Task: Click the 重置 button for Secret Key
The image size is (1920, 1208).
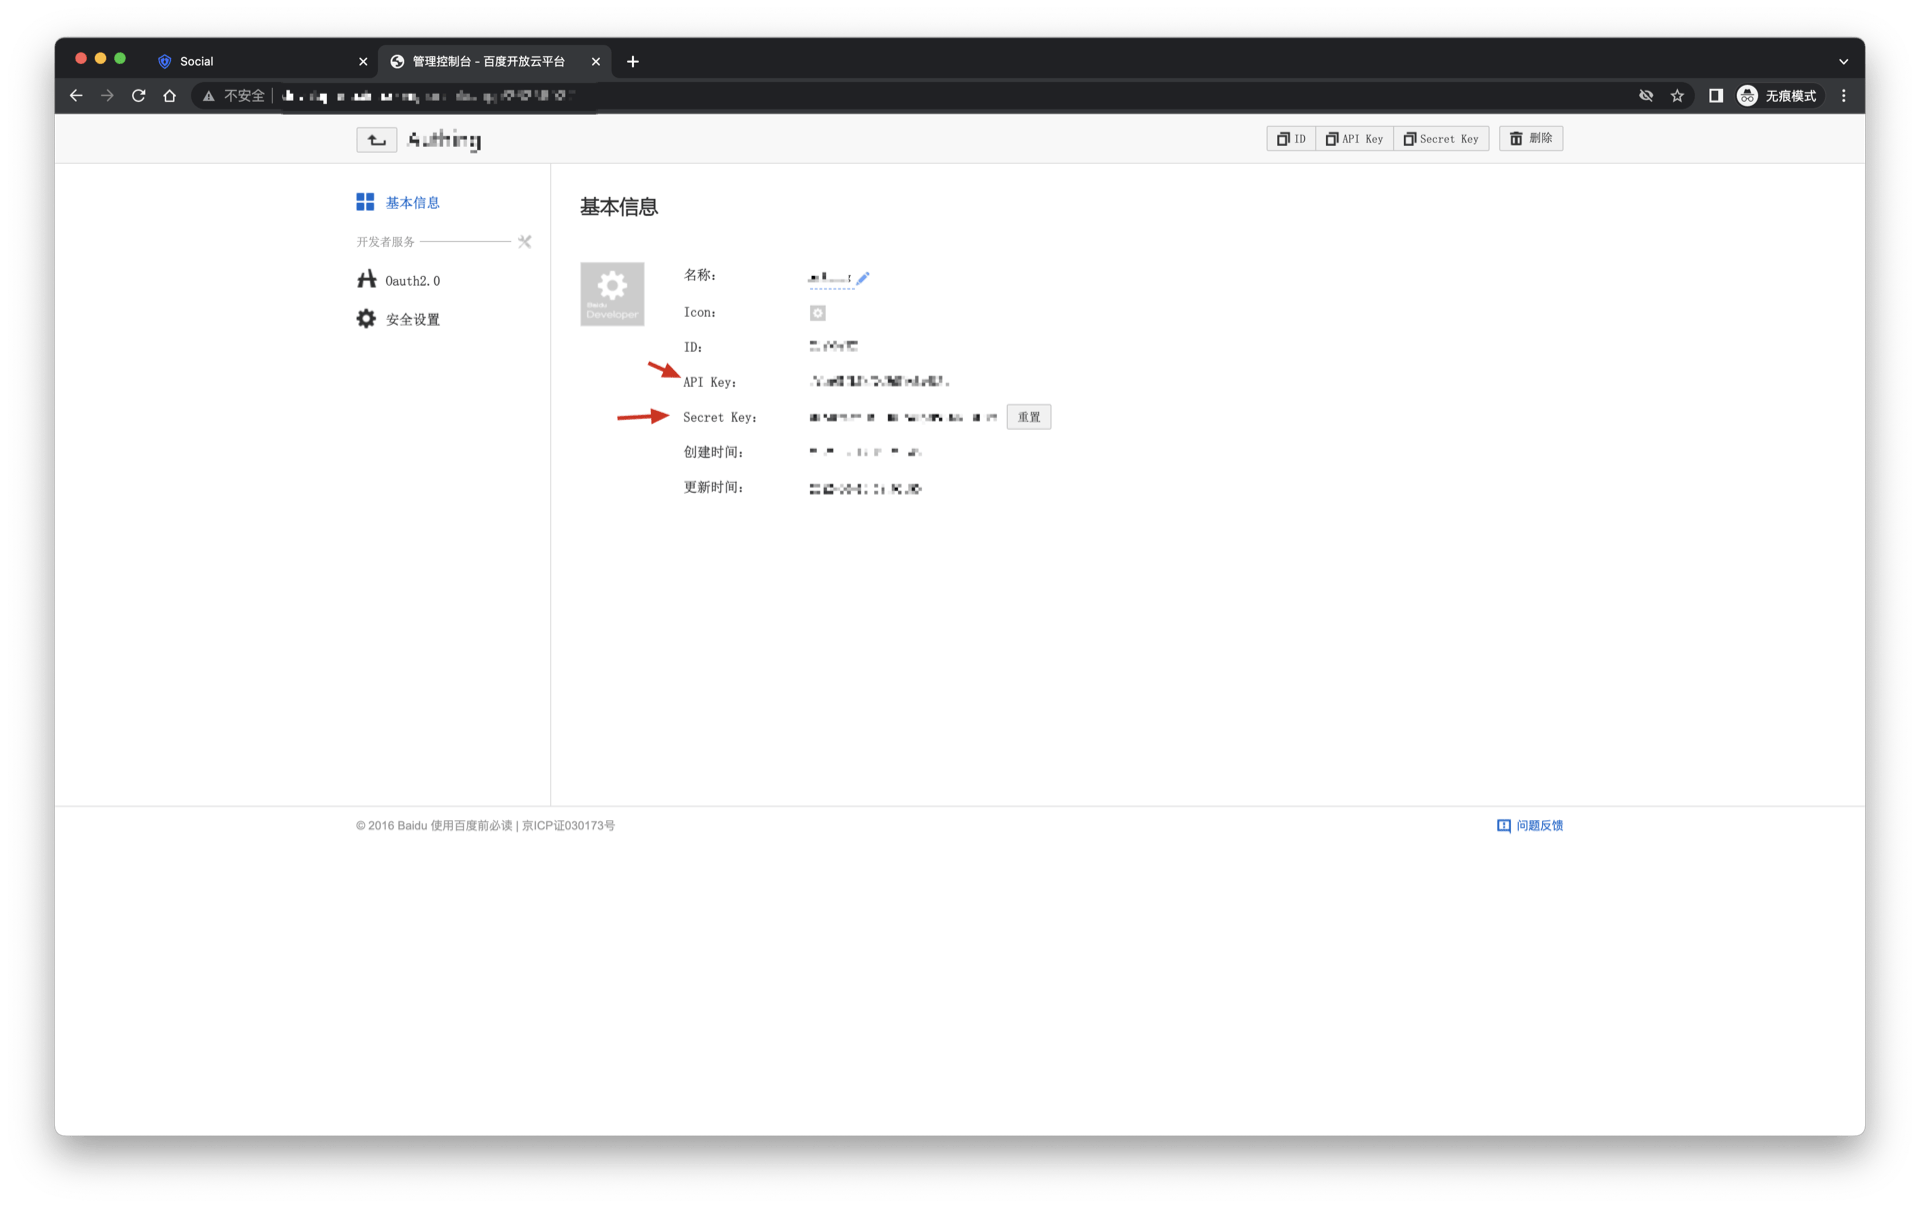Action: 1028,417
